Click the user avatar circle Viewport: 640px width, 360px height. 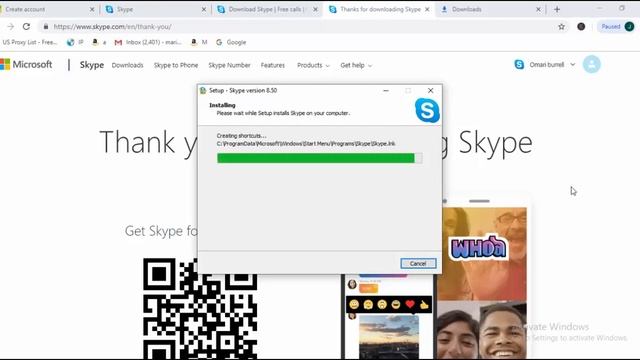591,64
